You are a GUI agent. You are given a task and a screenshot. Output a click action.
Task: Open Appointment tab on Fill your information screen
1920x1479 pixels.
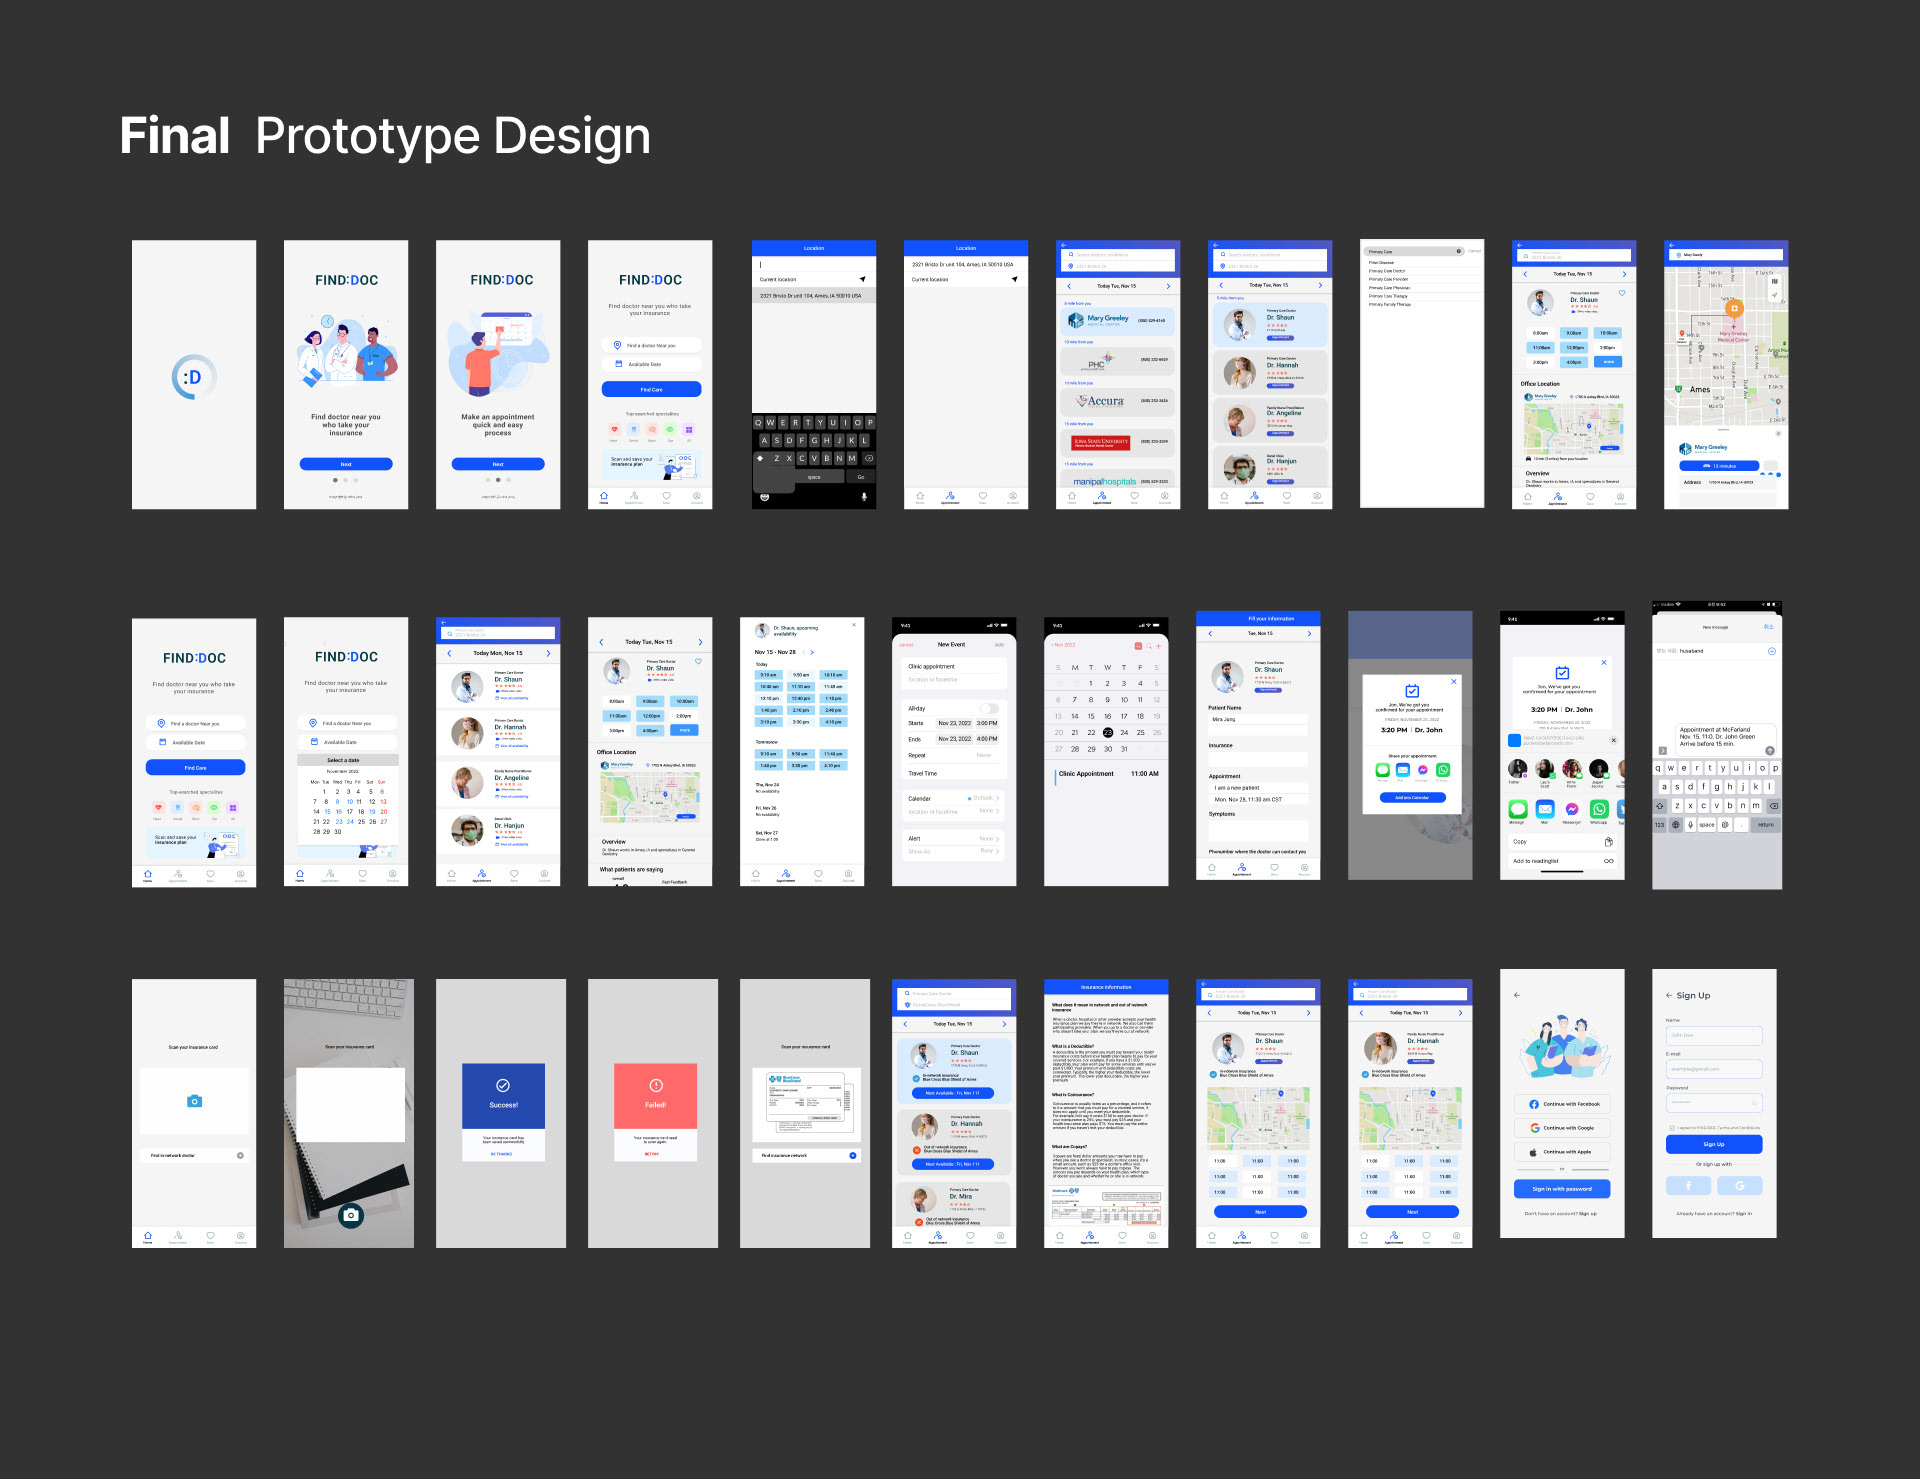tap(1241, 869)
